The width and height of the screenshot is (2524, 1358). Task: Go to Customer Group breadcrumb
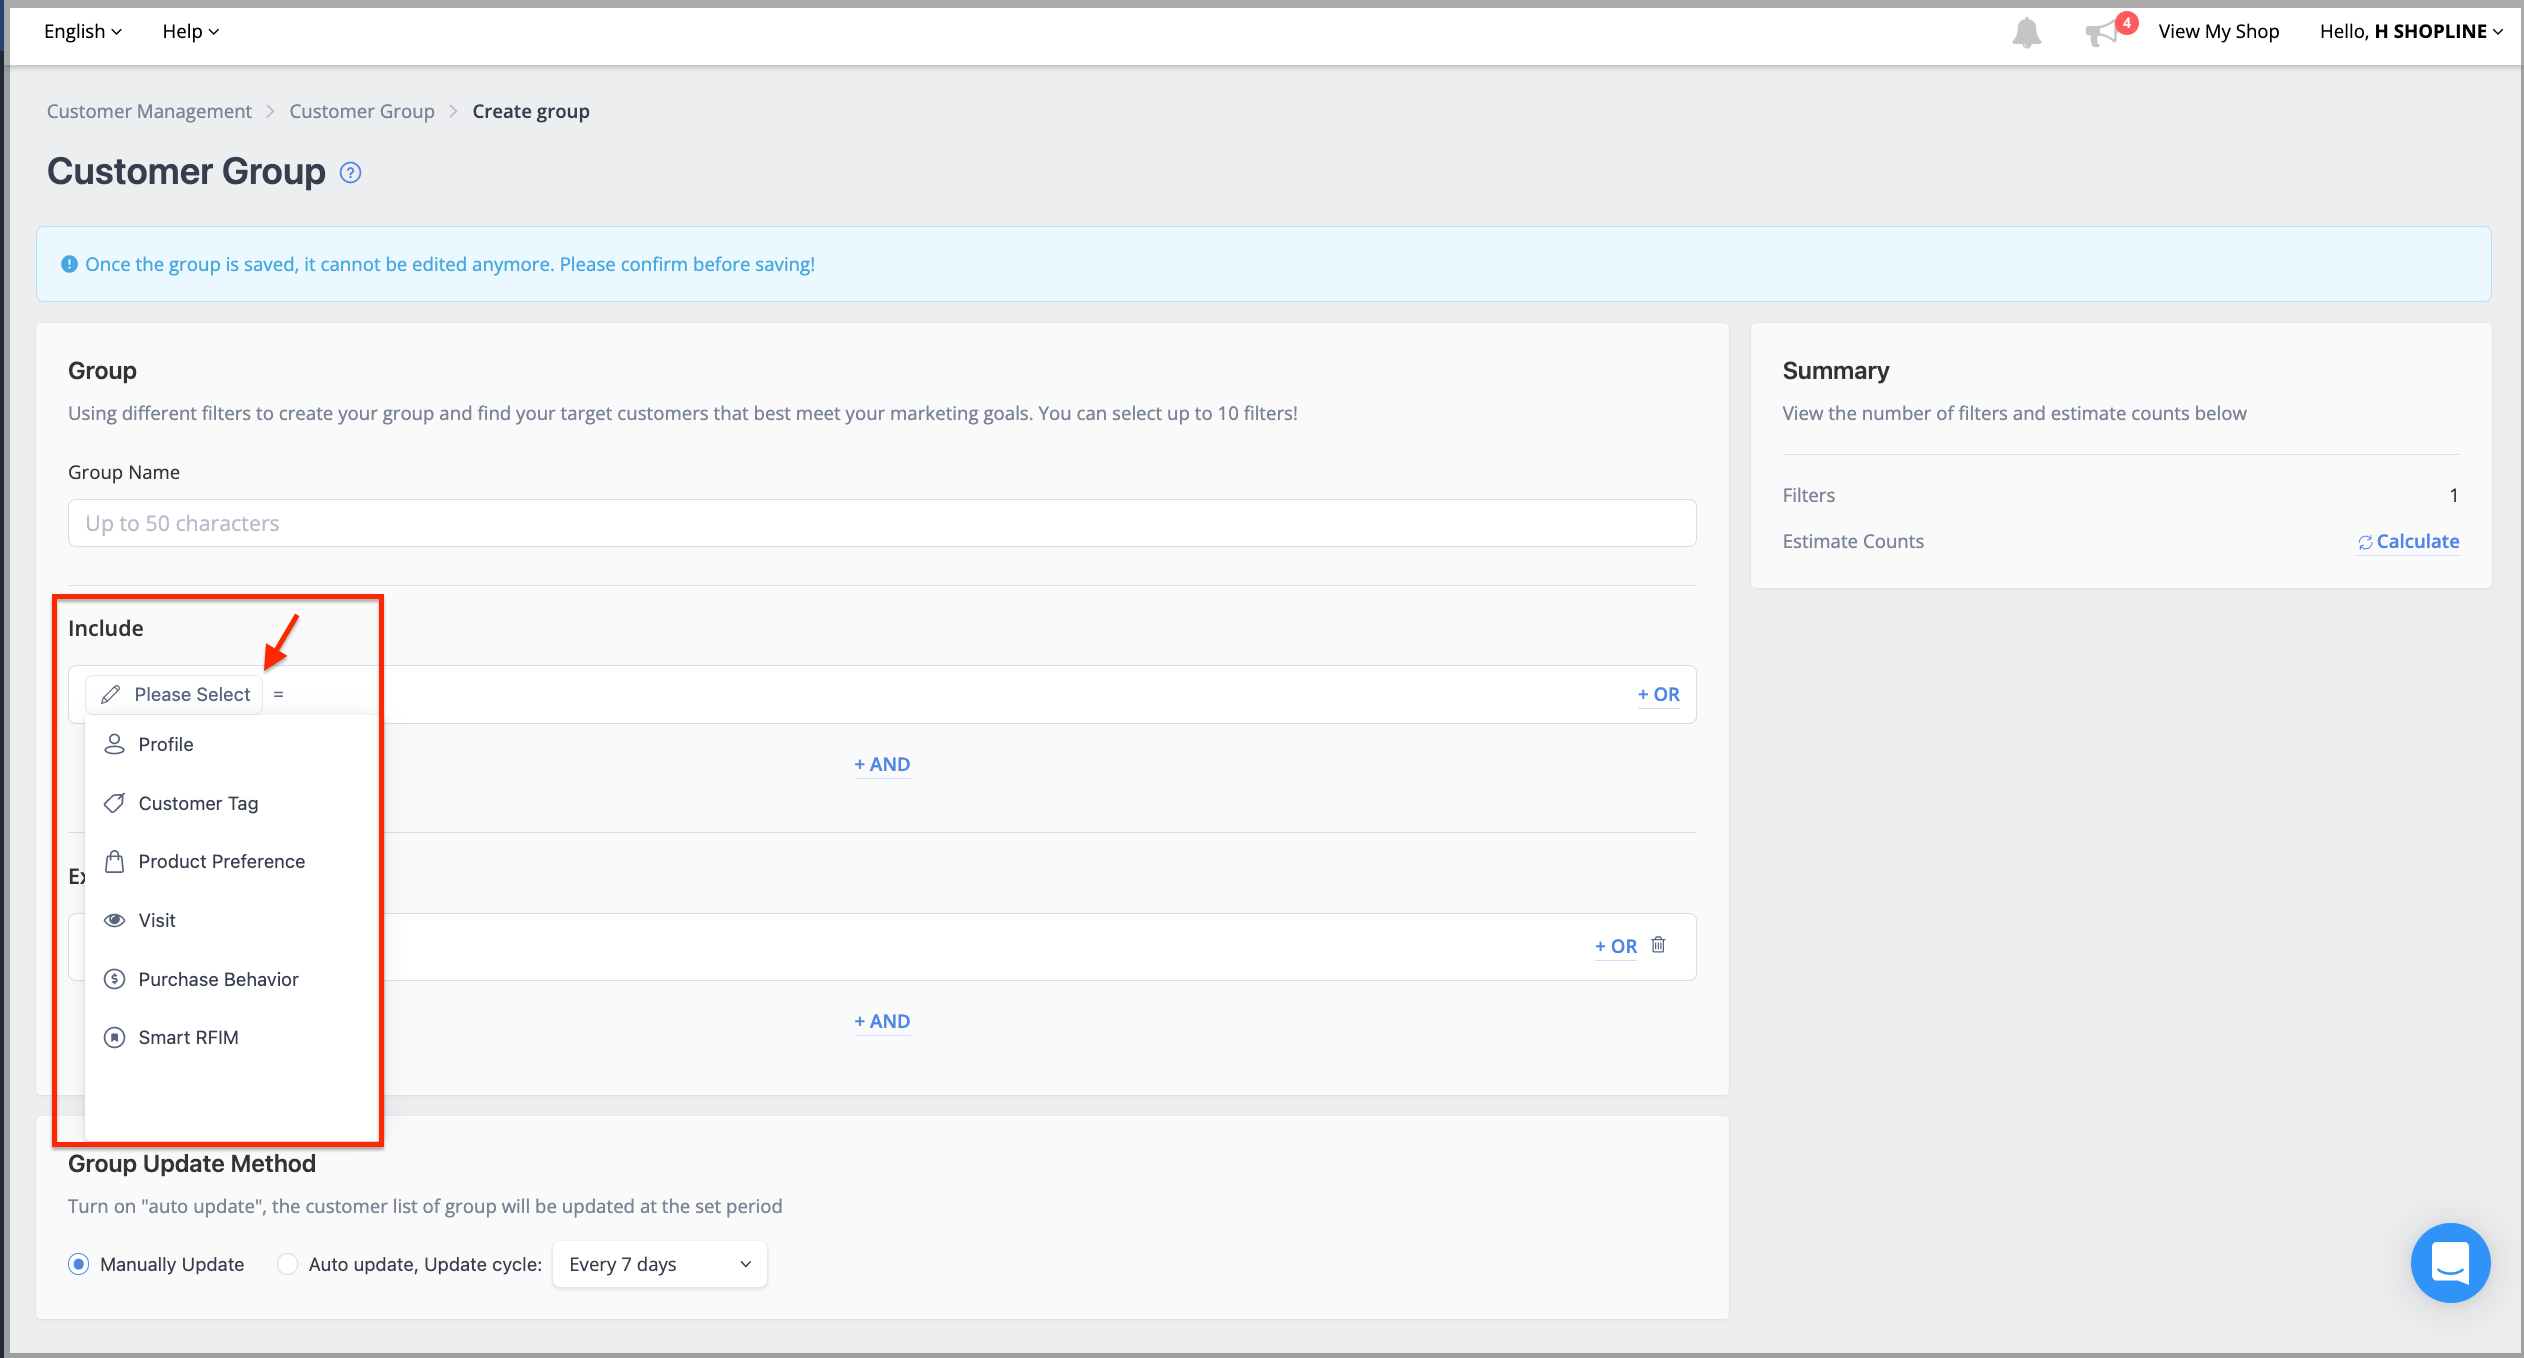[362, 111]
